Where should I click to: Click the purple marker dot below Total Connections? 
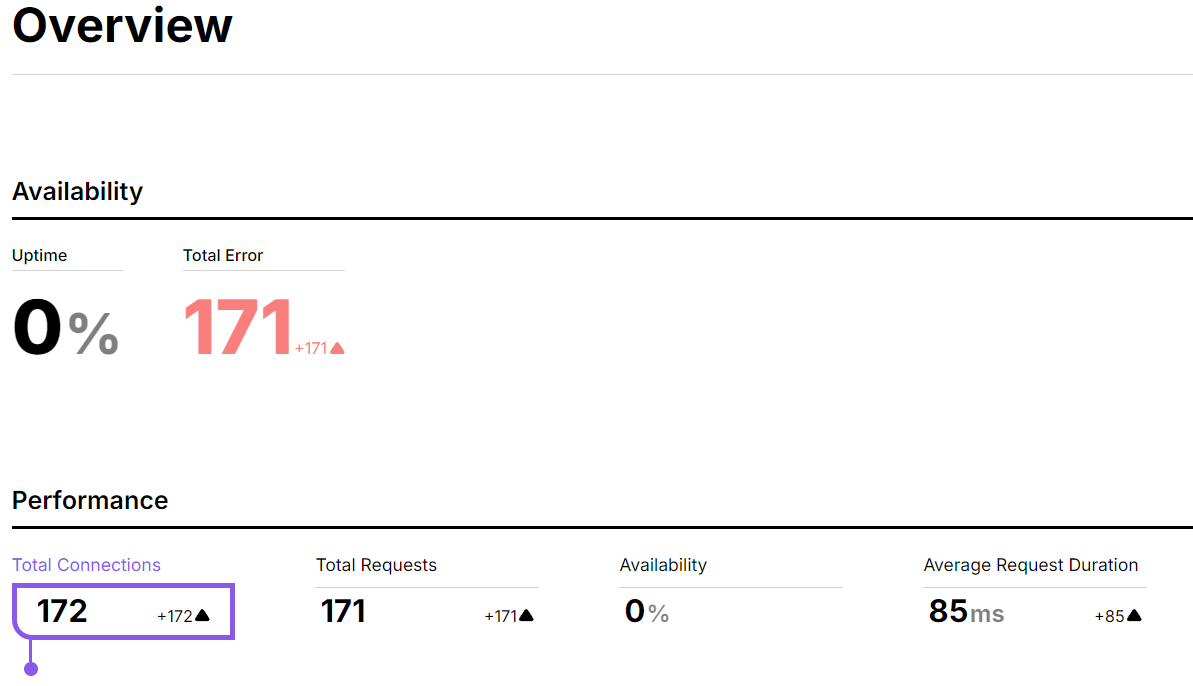31,669
